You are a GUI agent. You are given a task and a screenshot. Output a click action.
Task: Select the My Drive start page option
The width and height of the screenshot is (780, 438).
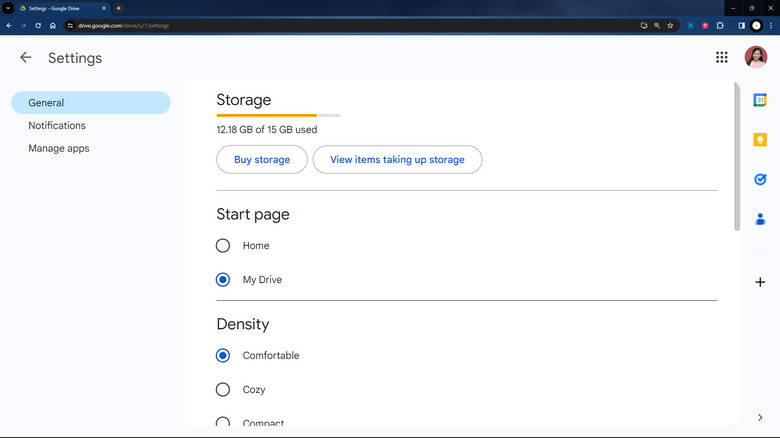(x=223, y=280)
